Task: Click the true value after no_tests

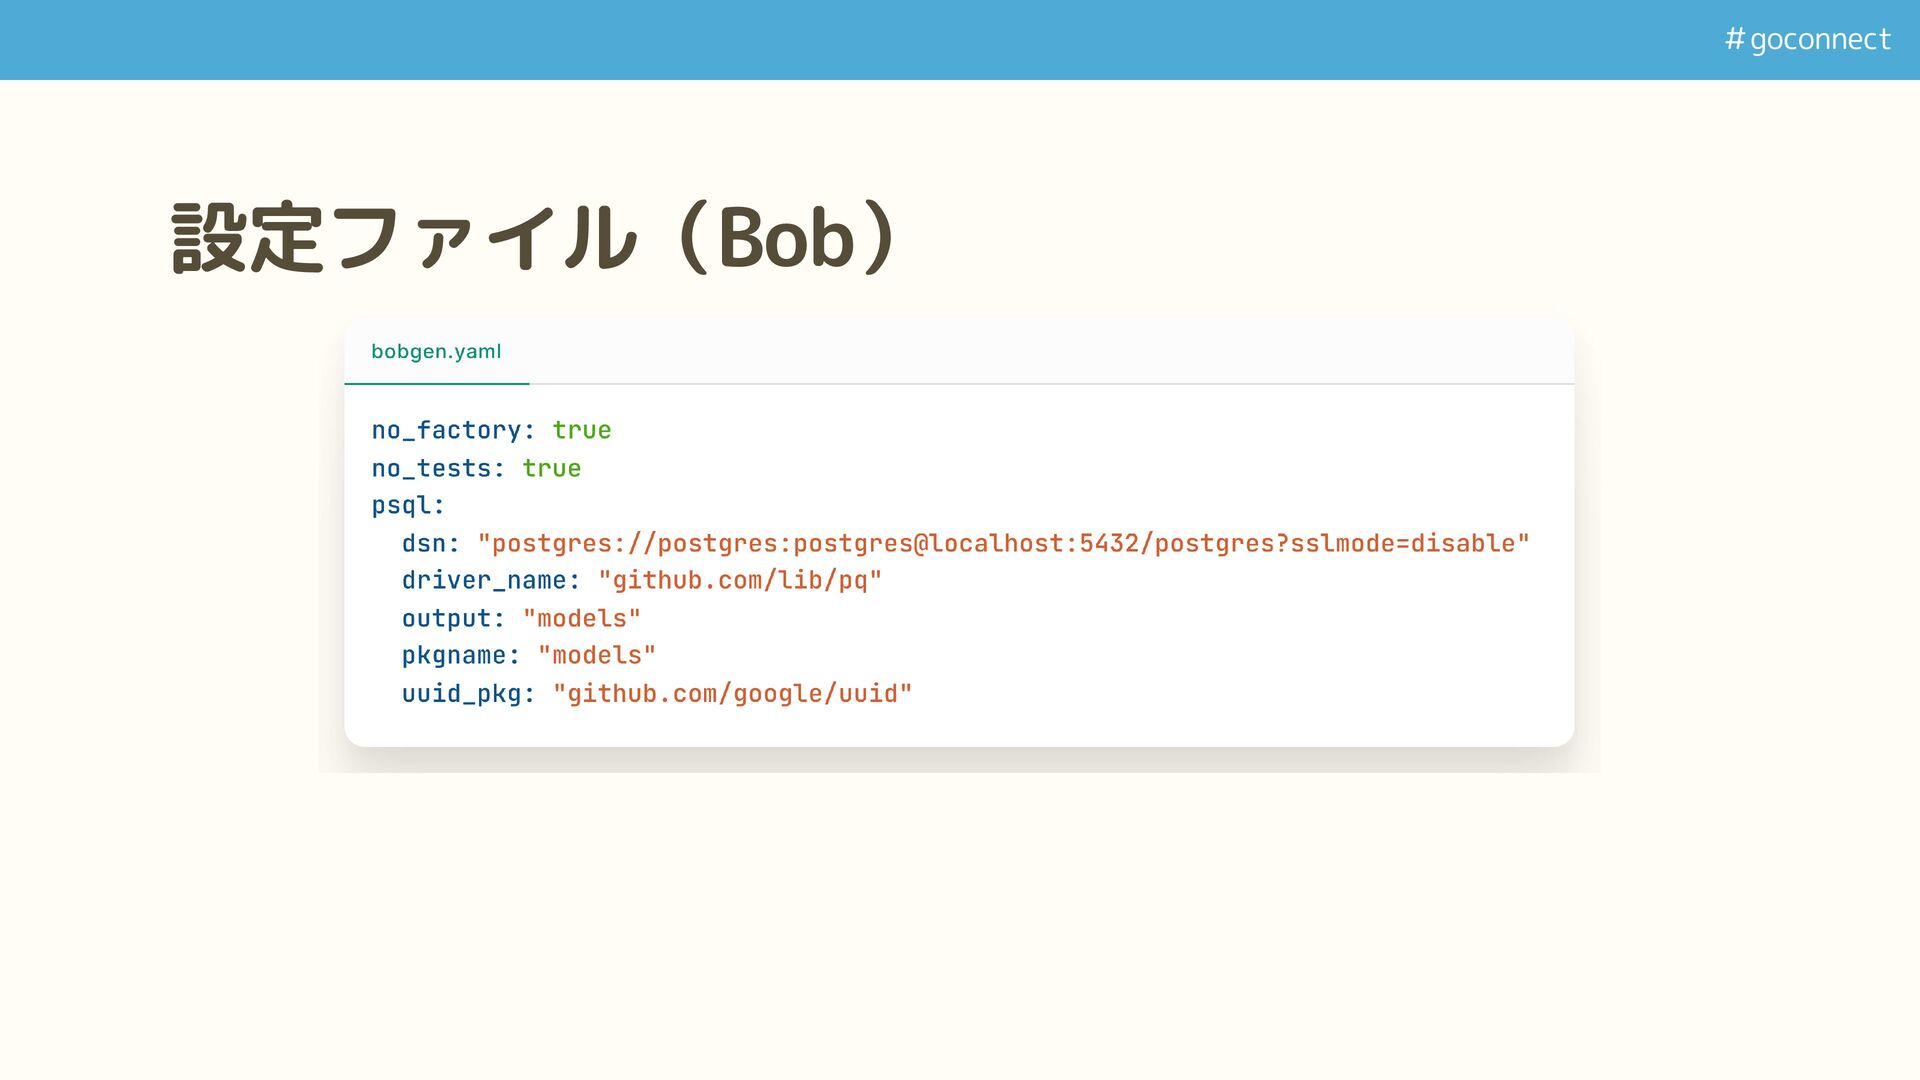Action: (551, 468)
